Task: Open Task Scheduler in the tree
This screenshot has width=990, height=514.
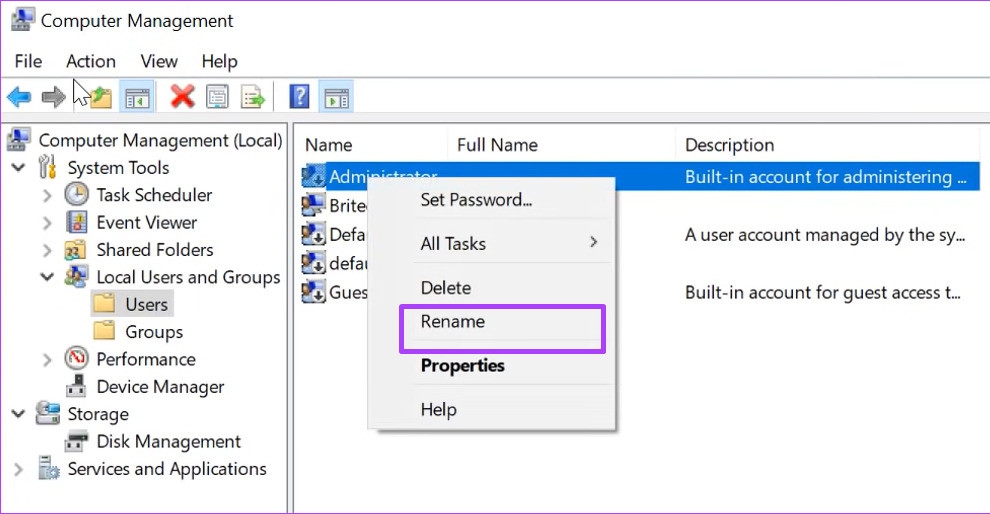Action: (x=153, y=195)
